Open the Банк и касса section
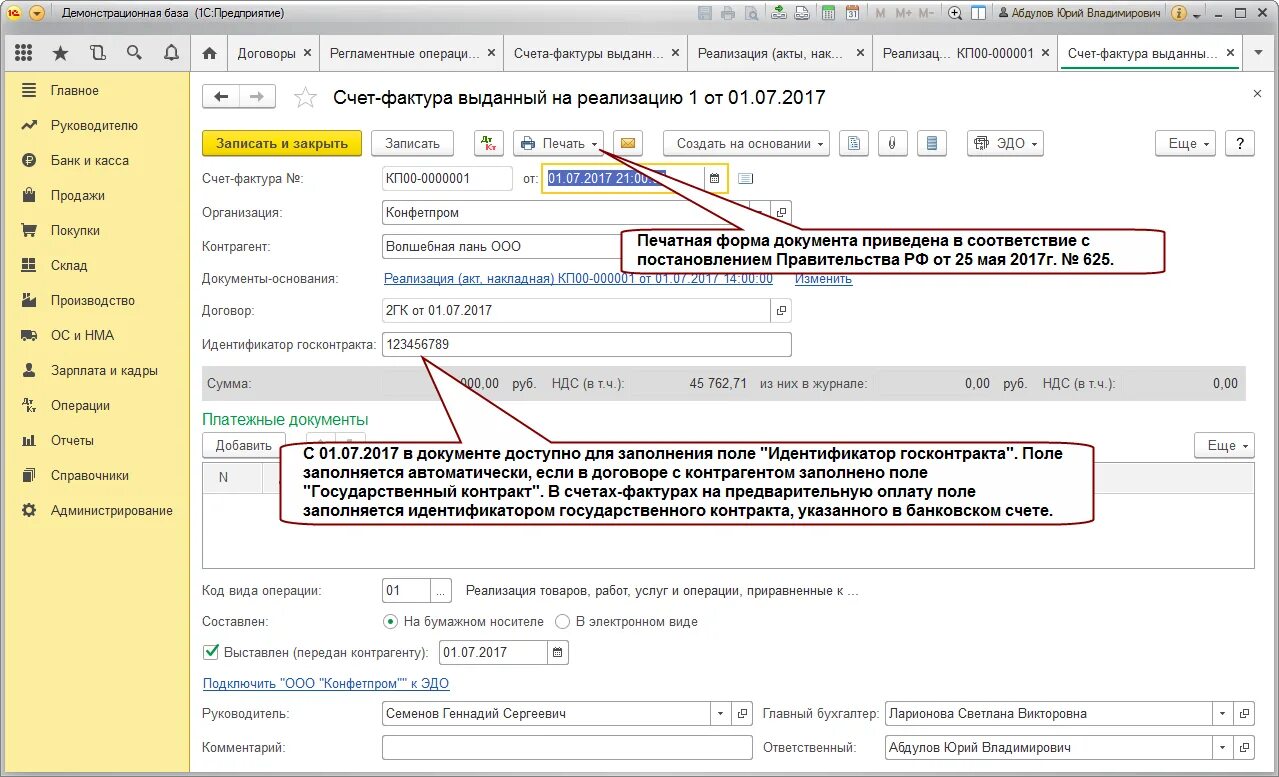Viewport: 1279px width, 777px height. (90, 160)
